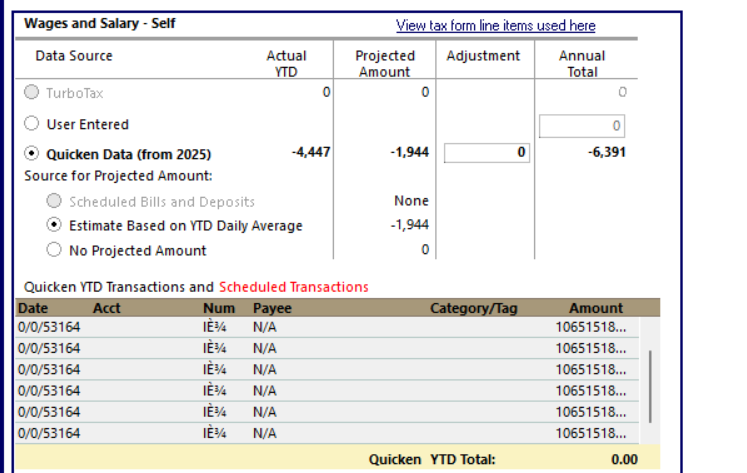Click the Scheduled Transactions red label

pos(293,287)
